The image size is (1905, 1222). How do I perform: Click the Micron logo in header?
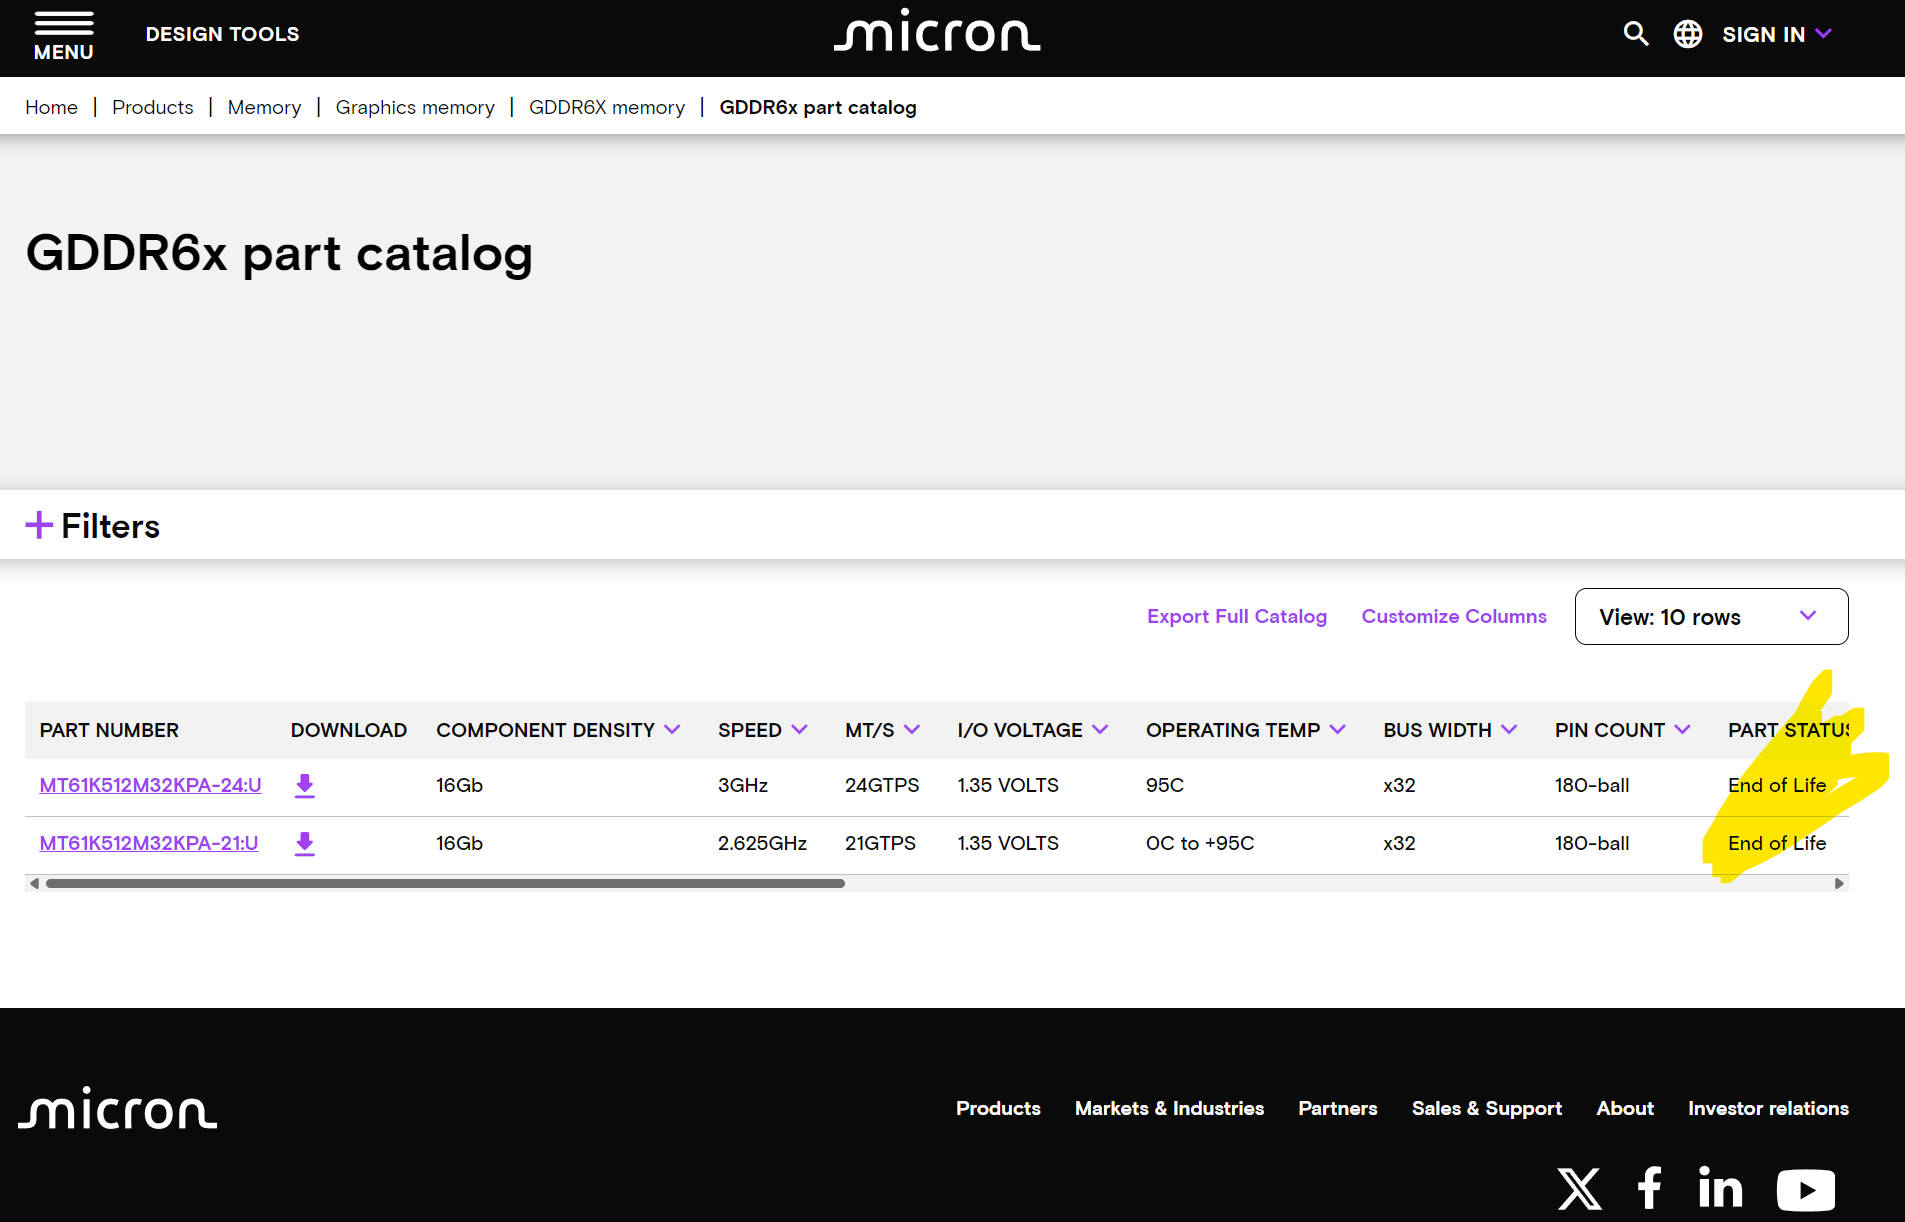(937, 31)
